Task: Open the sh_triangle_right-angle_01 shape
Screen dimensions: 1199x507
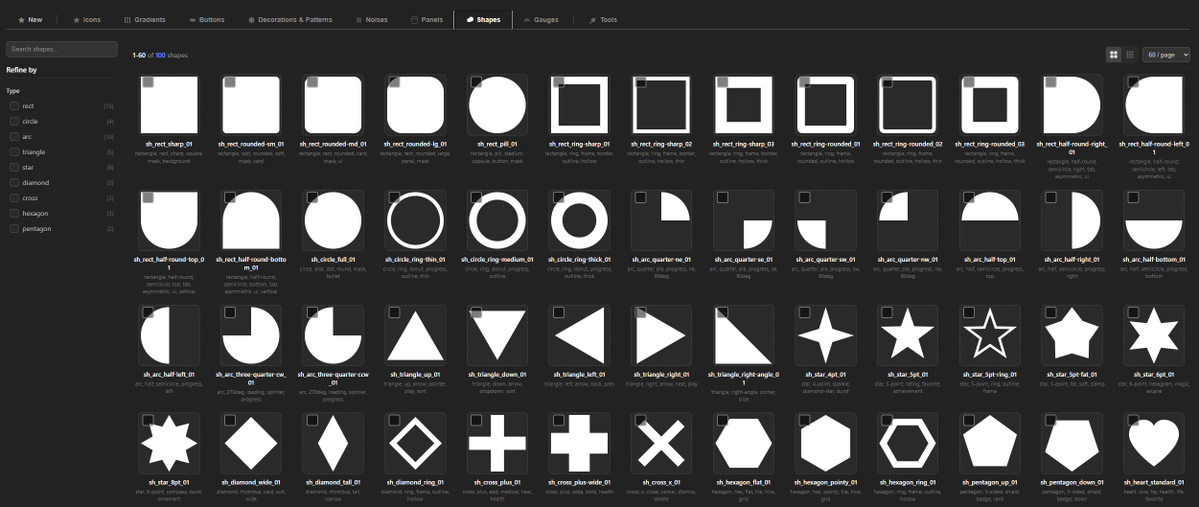Action: pos(743,335)
